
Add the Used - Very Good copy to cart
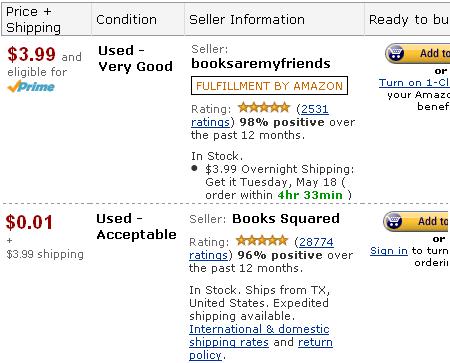click(x=417, y=53)
